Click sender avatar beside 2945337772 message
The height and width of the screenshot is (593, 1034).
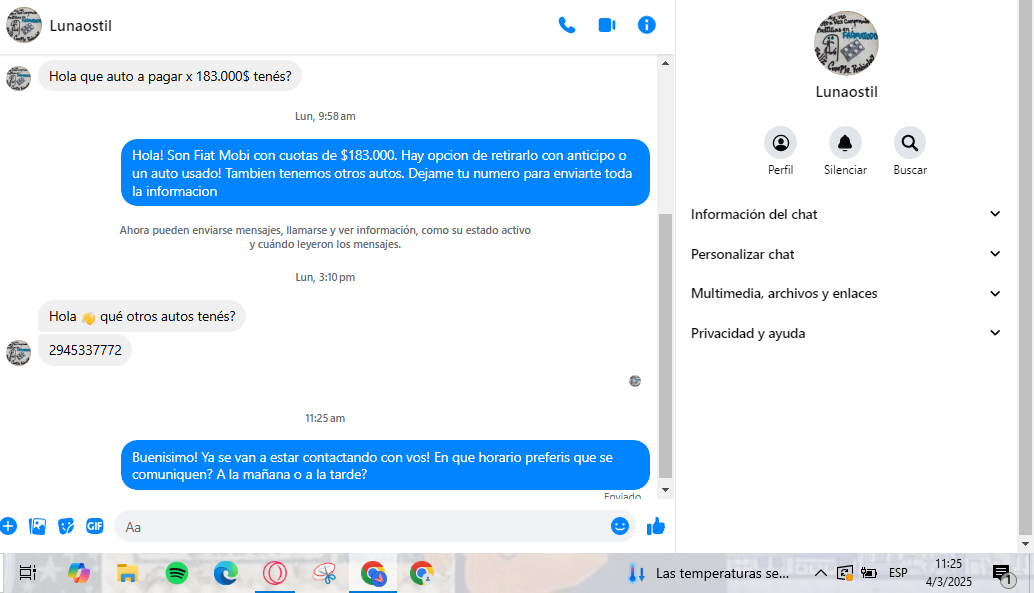click(18, 352)
